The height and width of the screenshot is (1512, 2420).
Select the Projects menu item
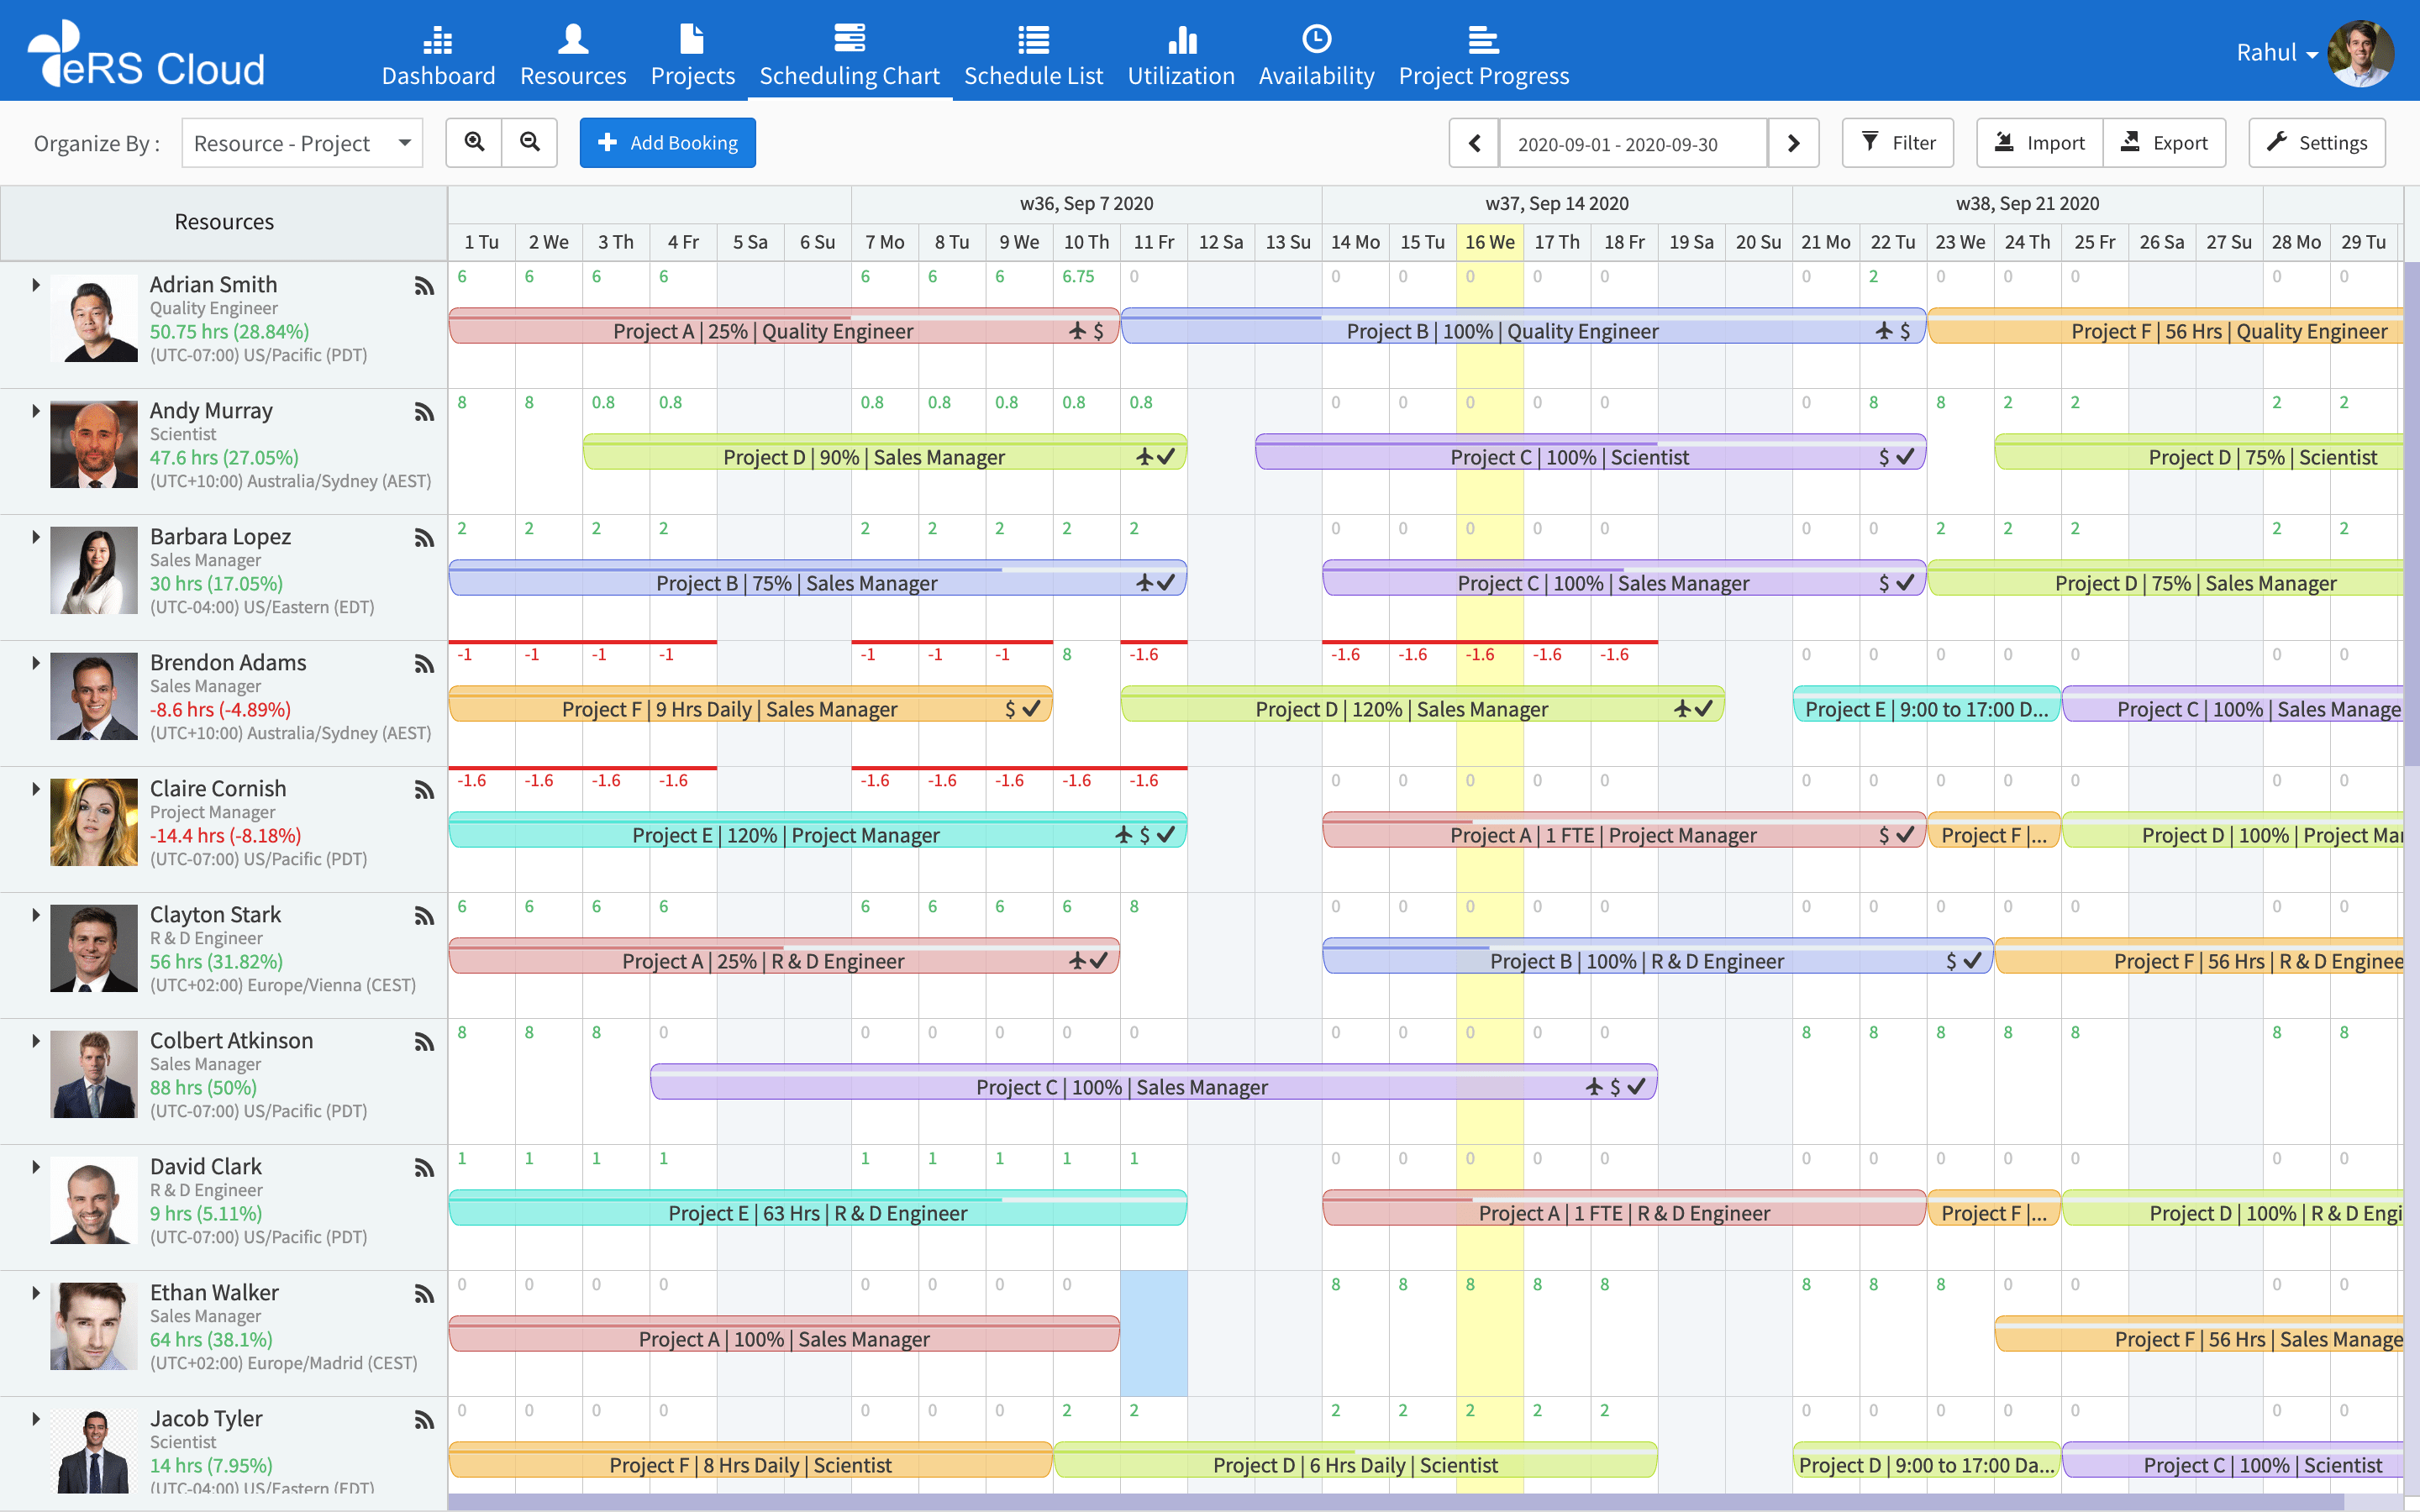pyautogui.click(x=692, y=54)
